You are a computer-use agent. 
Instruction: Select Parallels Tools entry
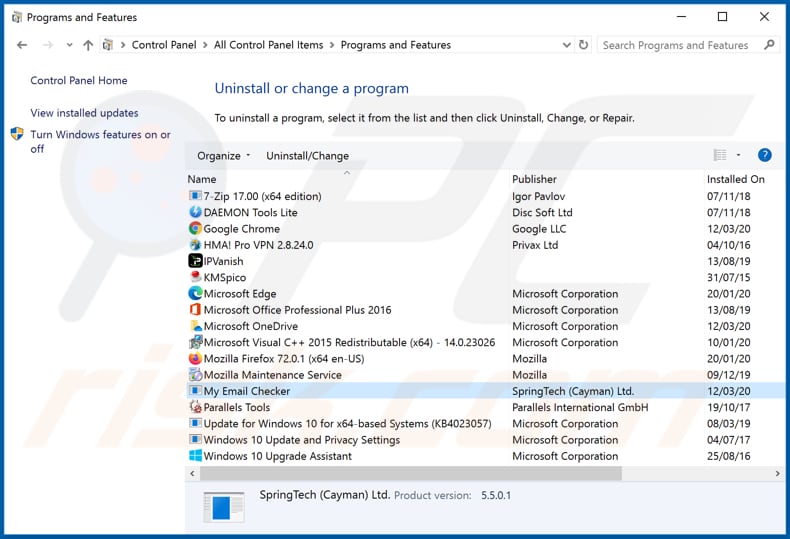point(237,407)
